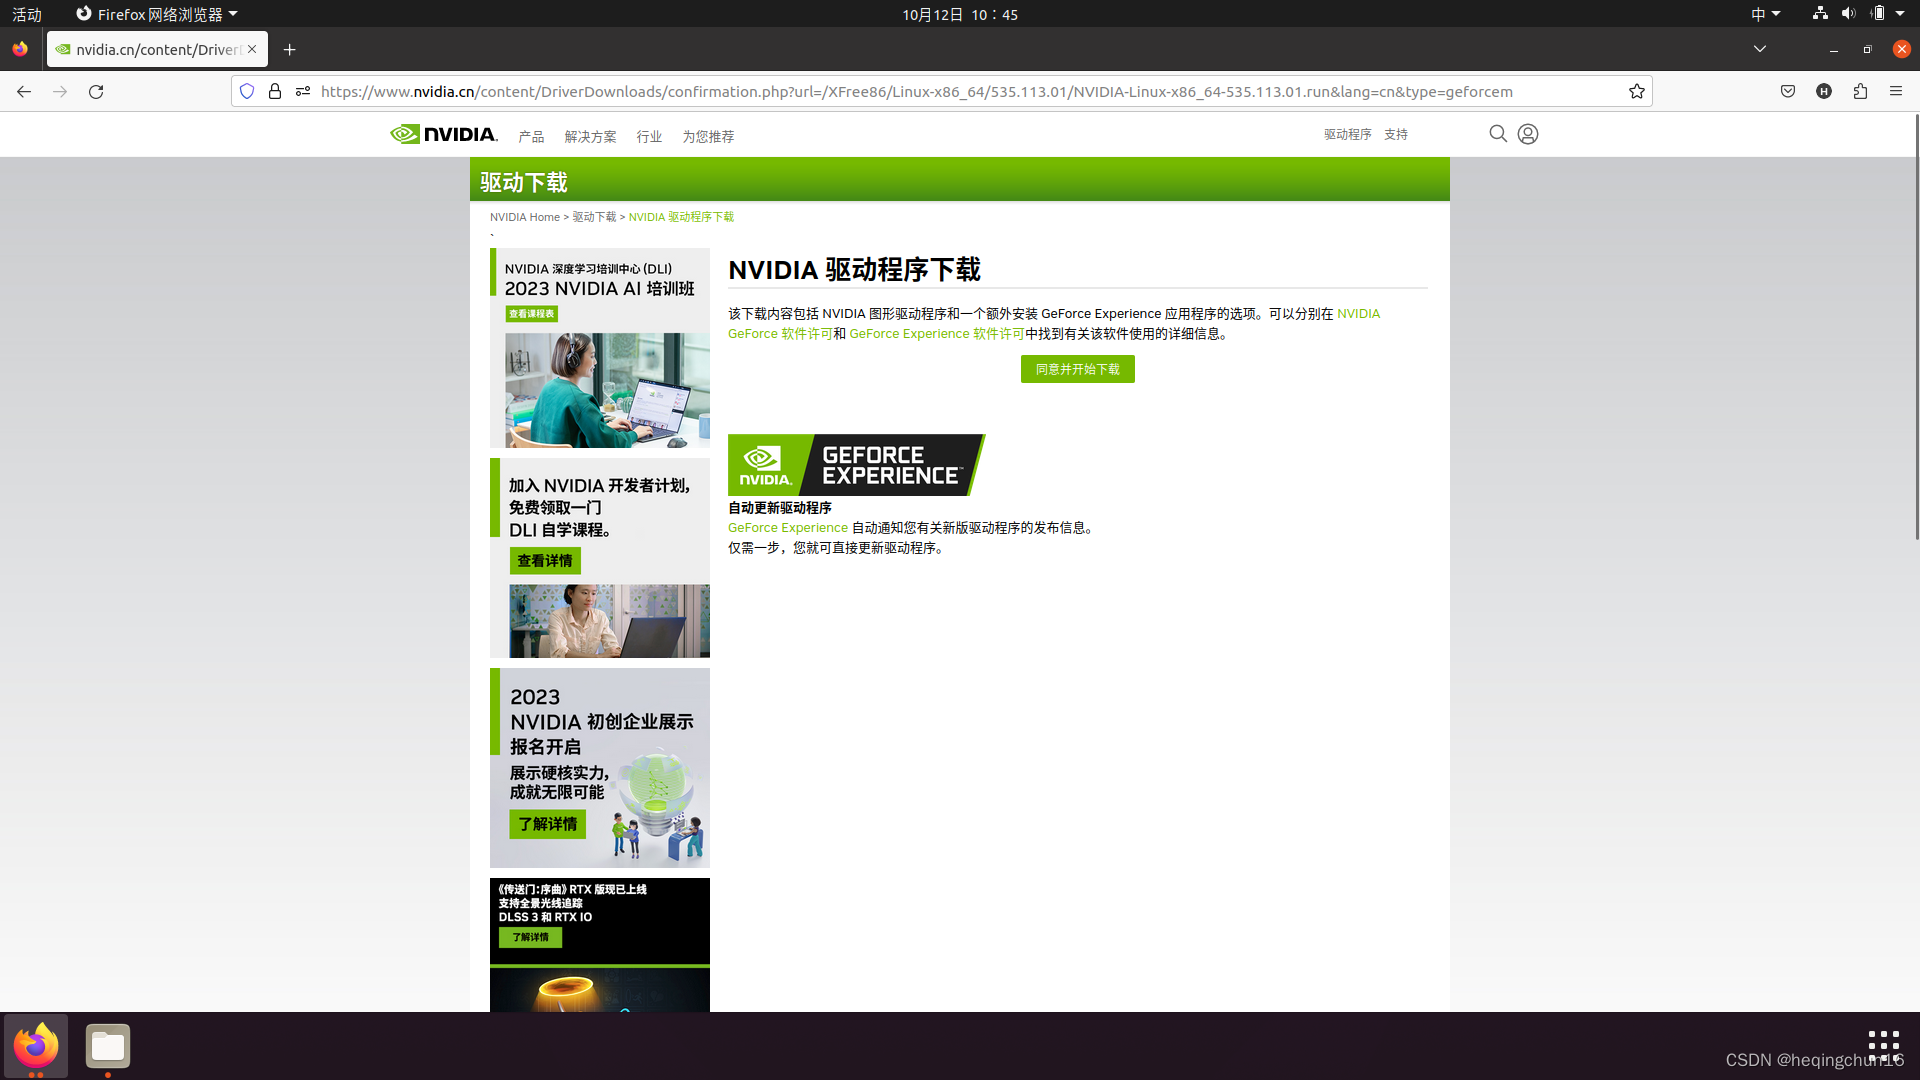Screen dimensions: 1920x1080
Task: Bookmark this page with the star icon
Action: pyautogui.click(x=1636, y=91)
